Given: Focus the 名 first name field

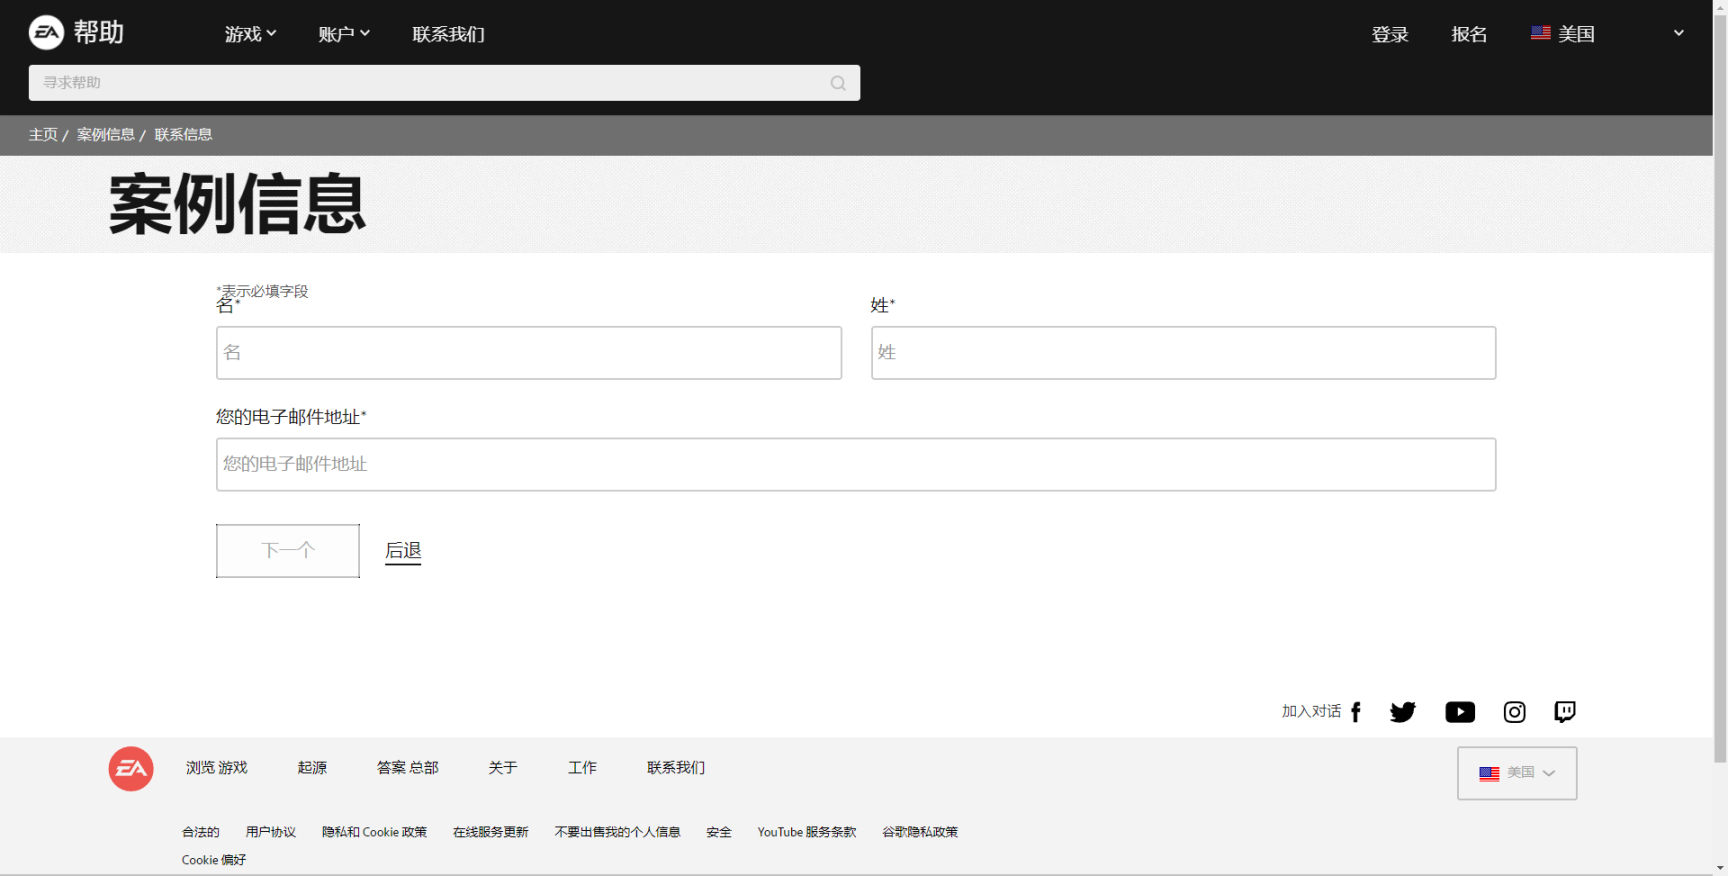Looking at the screenshot, I should tap(529, 353).
